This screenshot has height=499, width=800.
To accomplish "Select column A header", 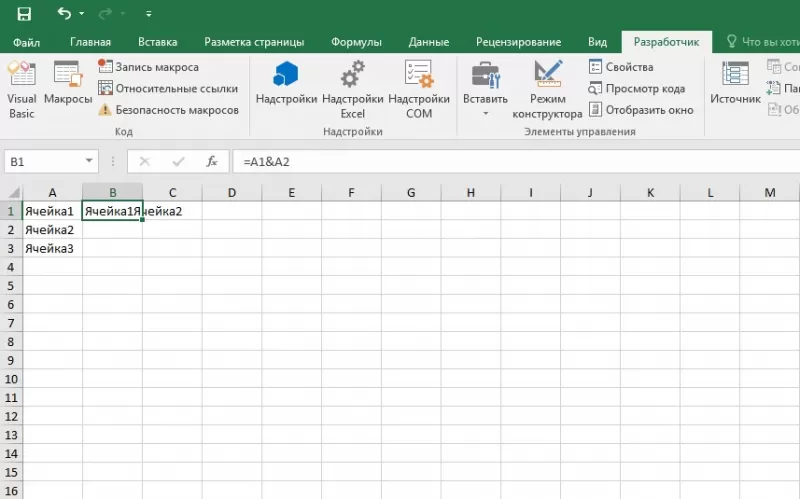I will pos(52,192).
